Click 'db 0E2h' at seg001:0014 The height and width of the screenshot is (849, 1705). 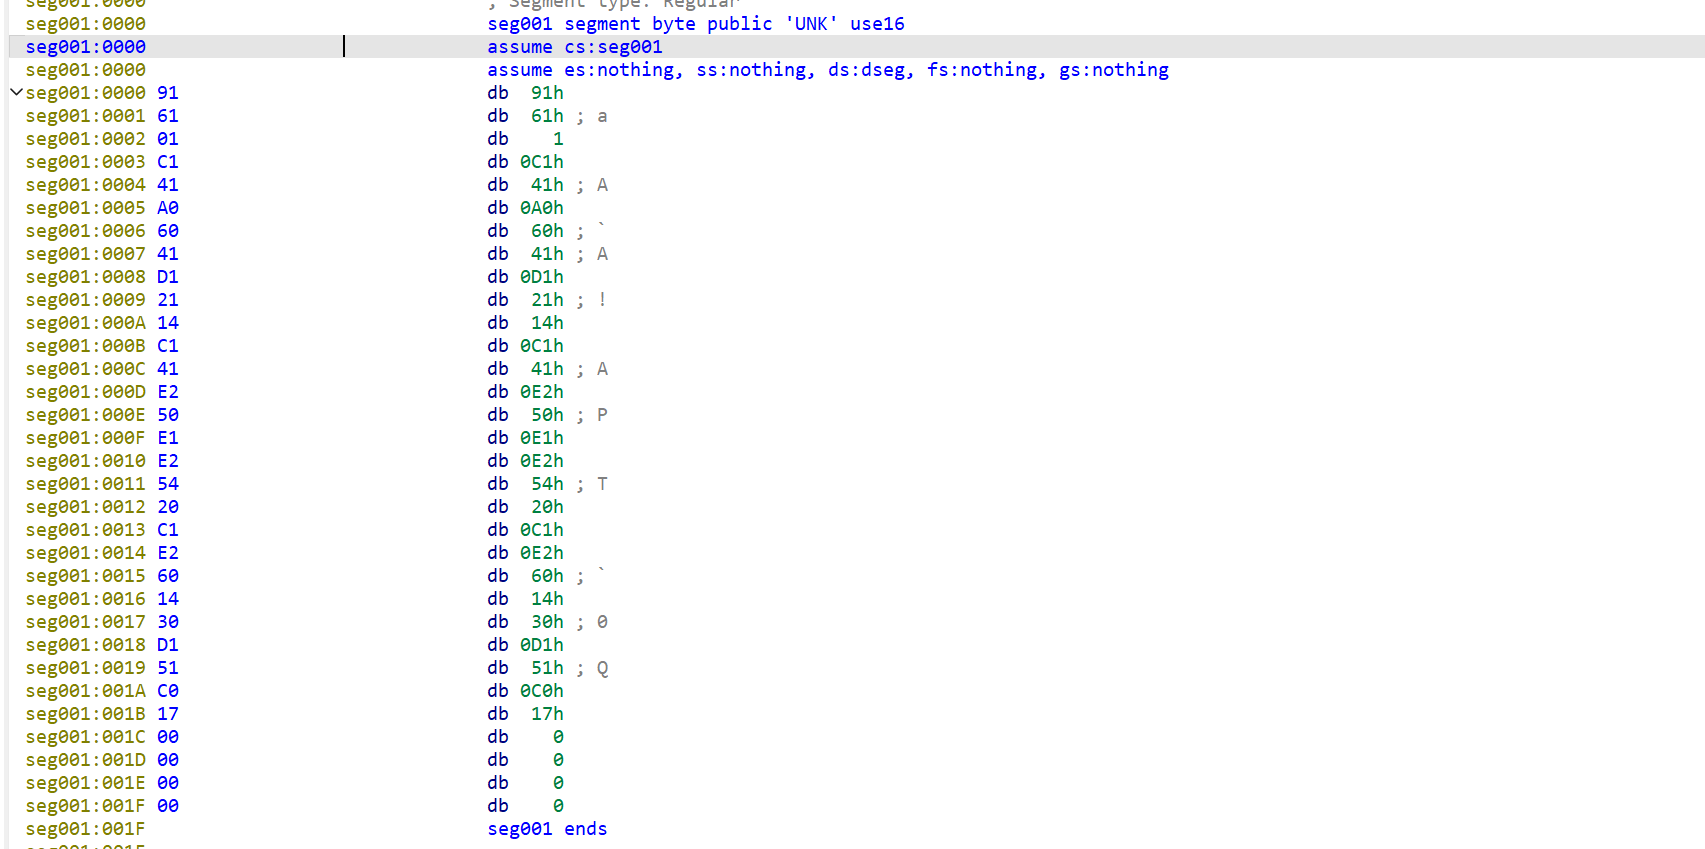(x=526, y=553)
